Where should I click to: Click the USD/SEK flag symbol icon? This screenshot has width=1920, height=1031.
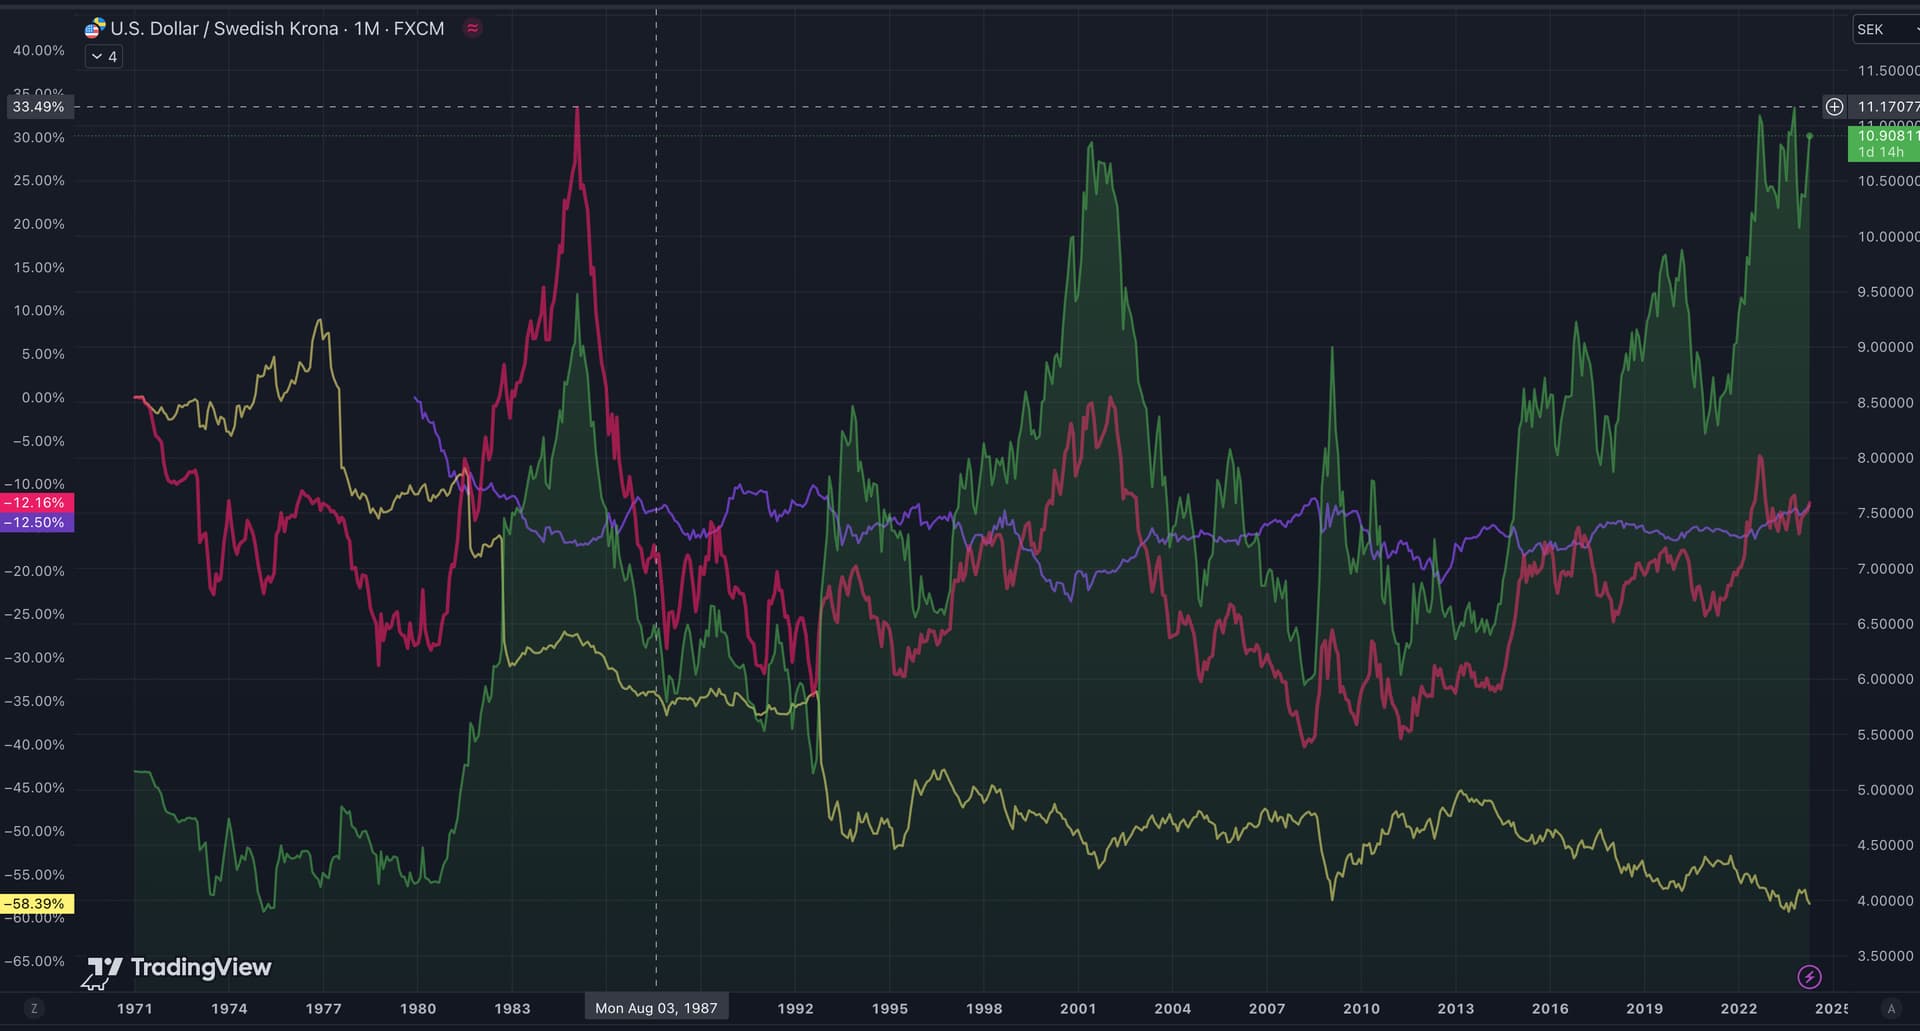click(95, 28)
